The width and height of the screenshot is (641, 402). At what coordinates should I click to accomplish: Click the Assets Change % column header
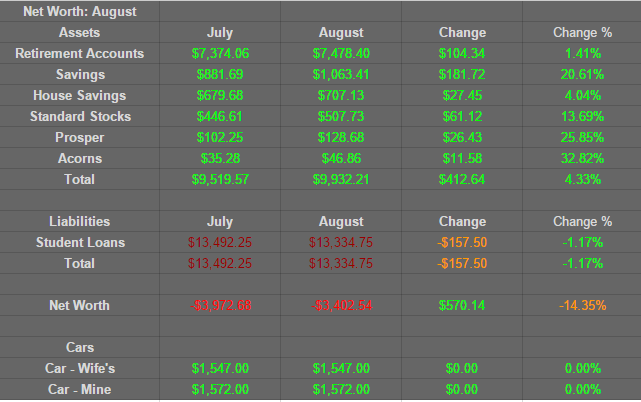click(581, 33)
